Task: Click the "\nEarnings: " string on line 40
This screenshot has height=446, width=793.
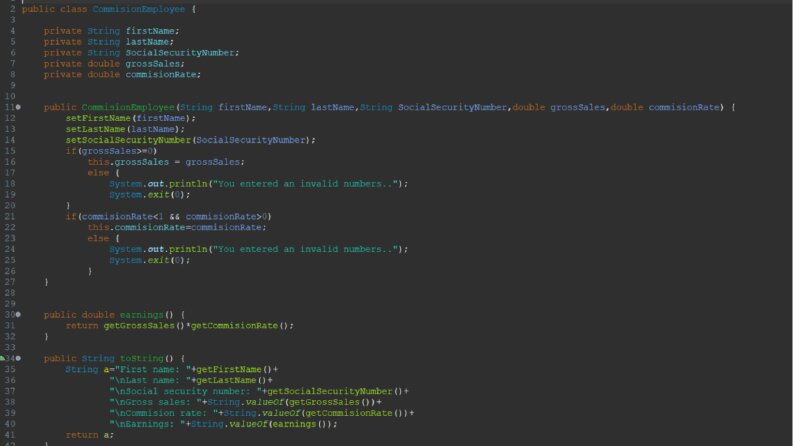Action: [147, 424]
